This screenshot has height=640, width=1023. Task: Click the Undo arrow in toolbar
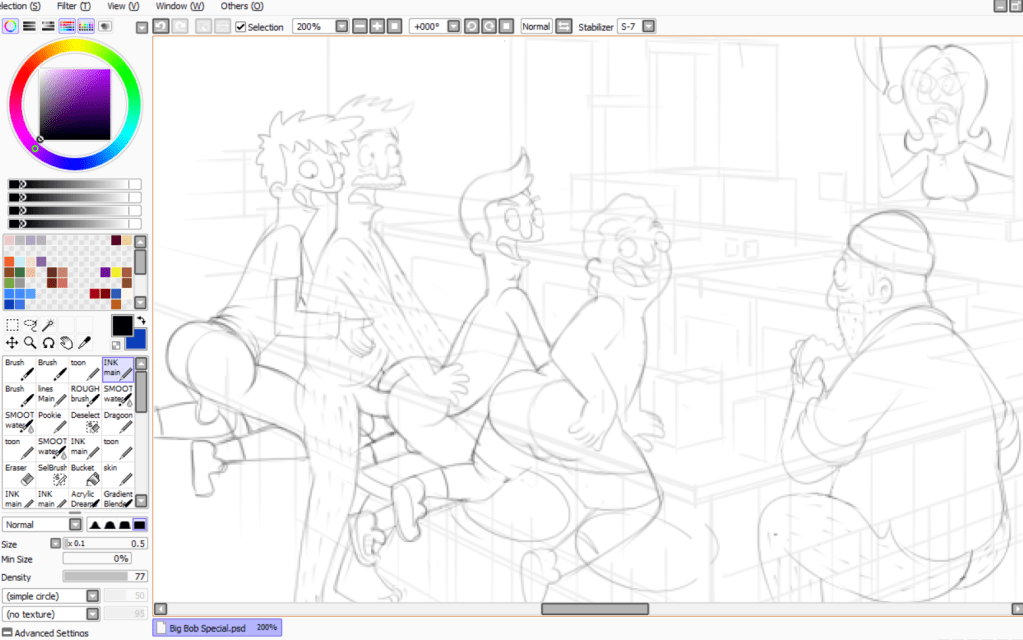point(161,26)
